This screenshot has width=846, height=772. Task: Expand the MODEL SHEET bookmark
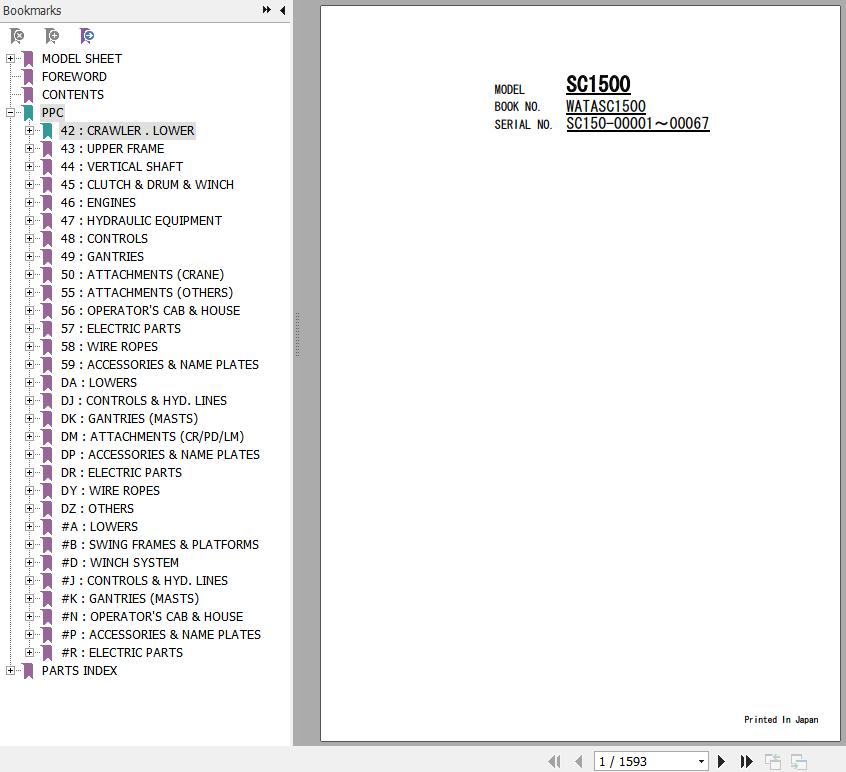10,58
